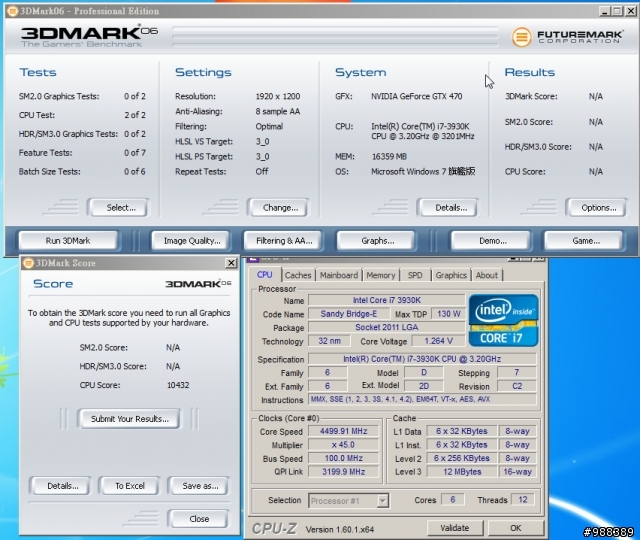Screen dimensions: 640x540
Task: Click the Max TDP value 130 W
Action: [x=448, y=313]
